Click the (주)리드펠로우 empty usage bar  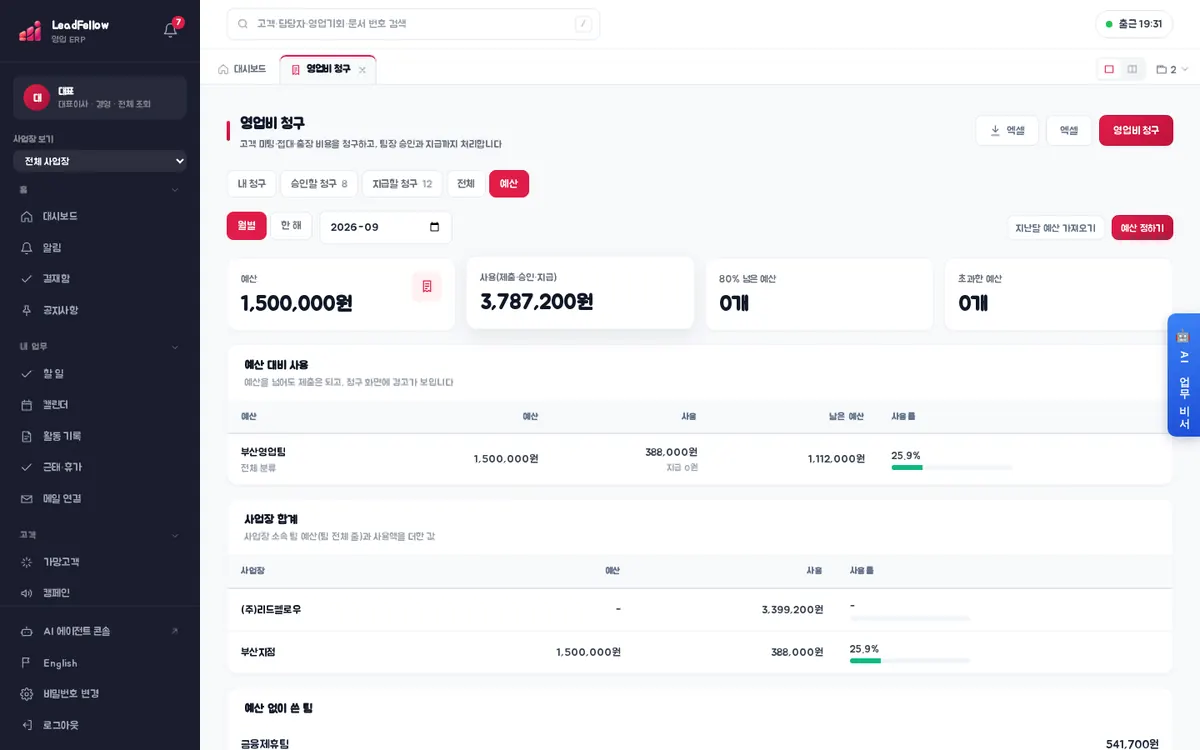[910, 618]
